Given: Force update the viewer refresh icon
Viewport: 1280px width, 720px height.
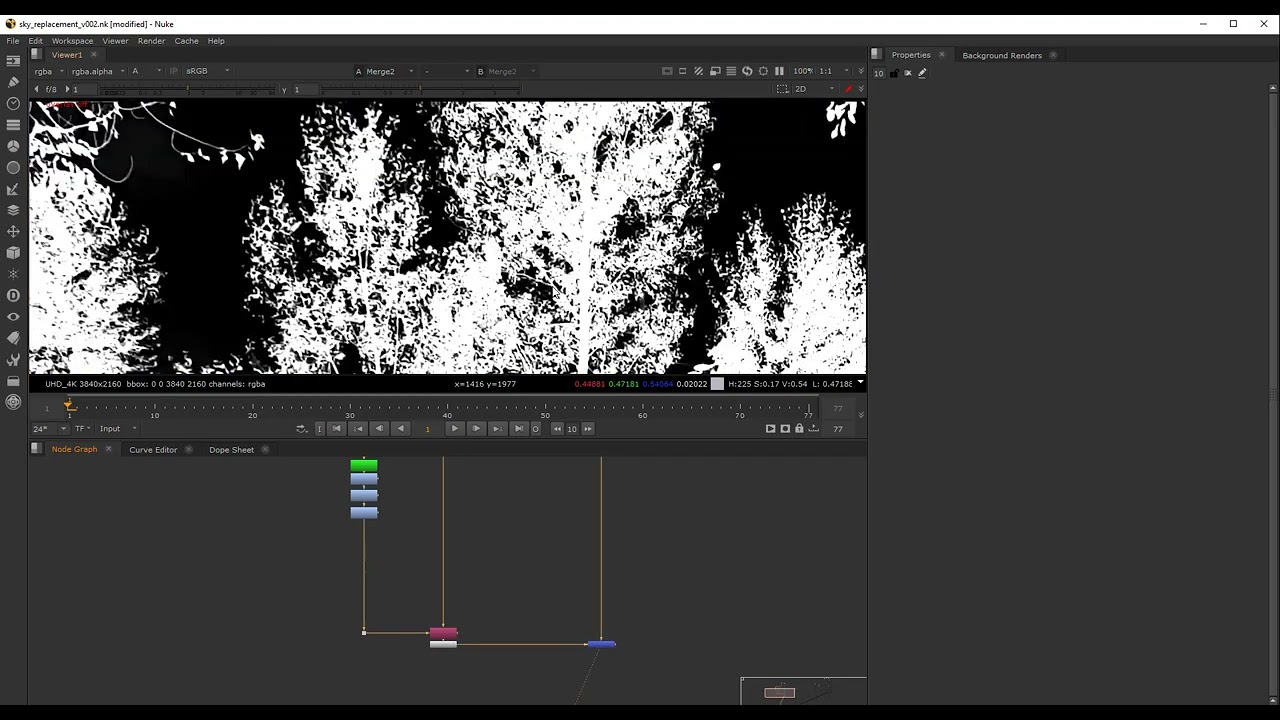Looking at the screenshot, I should pyautogui.click(x=747, y=71).
